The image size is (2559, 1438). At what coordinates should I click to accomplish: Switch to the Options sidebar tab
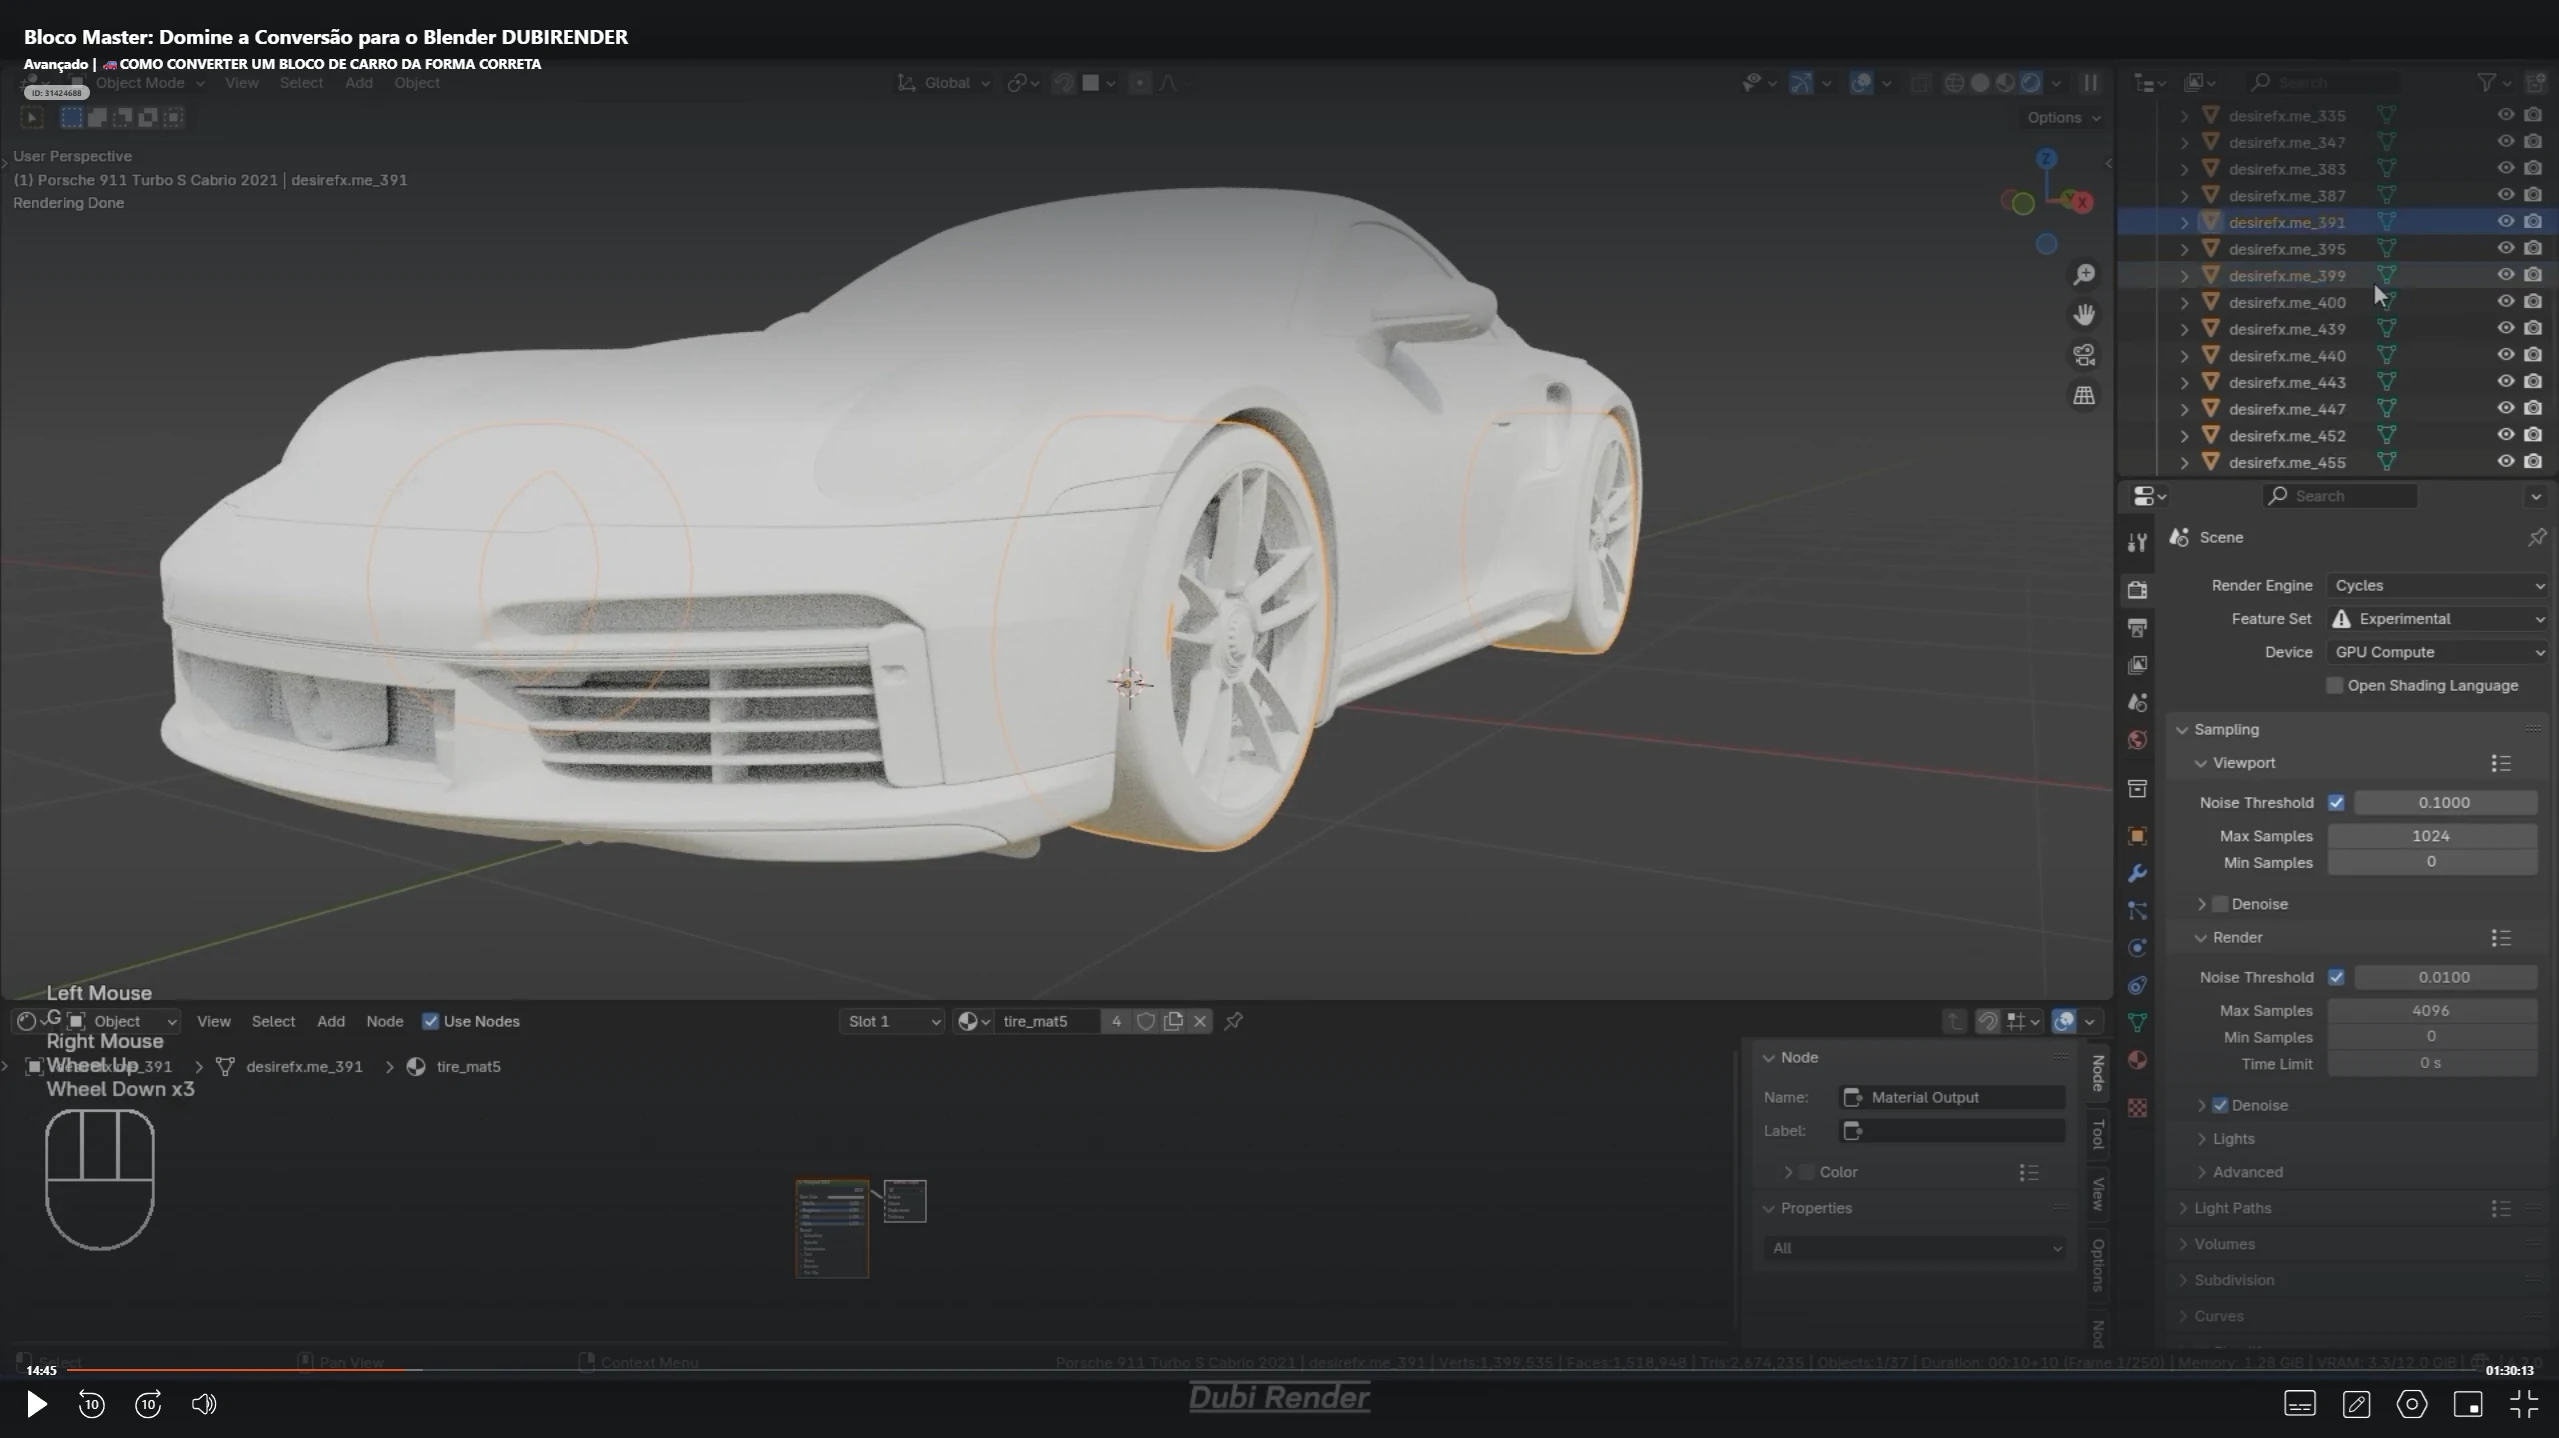2098,1264
